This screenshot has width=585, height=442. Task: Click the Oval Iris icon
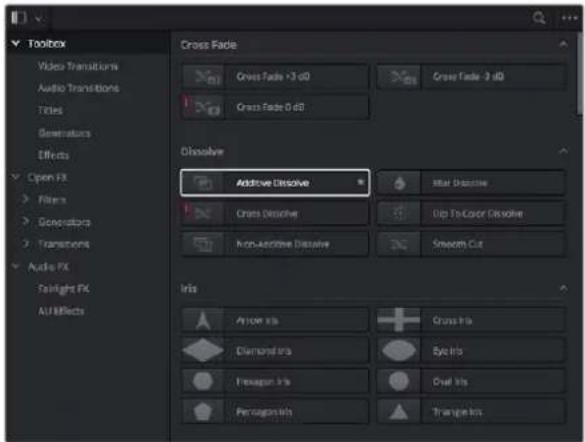pyautogui.click(x=399, y=381)
